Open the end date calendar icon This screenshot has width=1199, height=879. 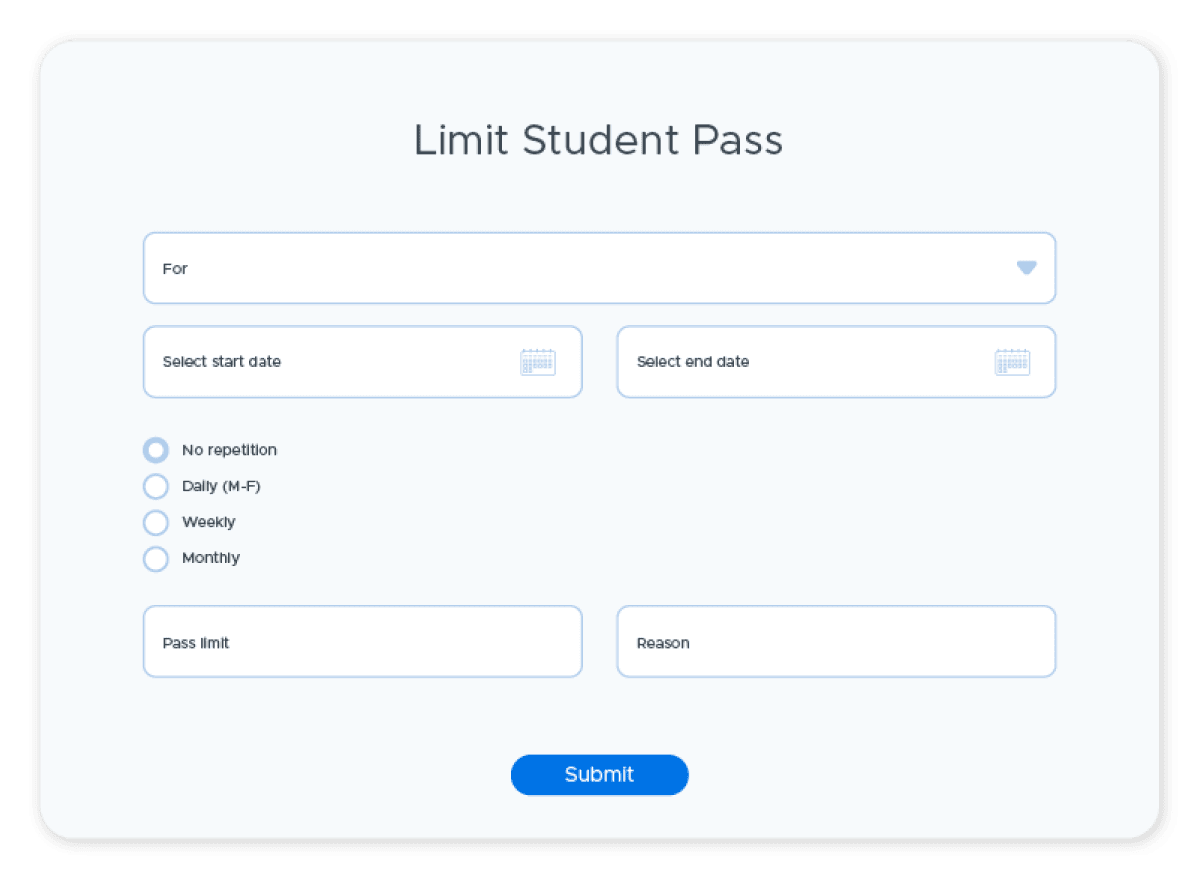click(x=1012, y=362)
